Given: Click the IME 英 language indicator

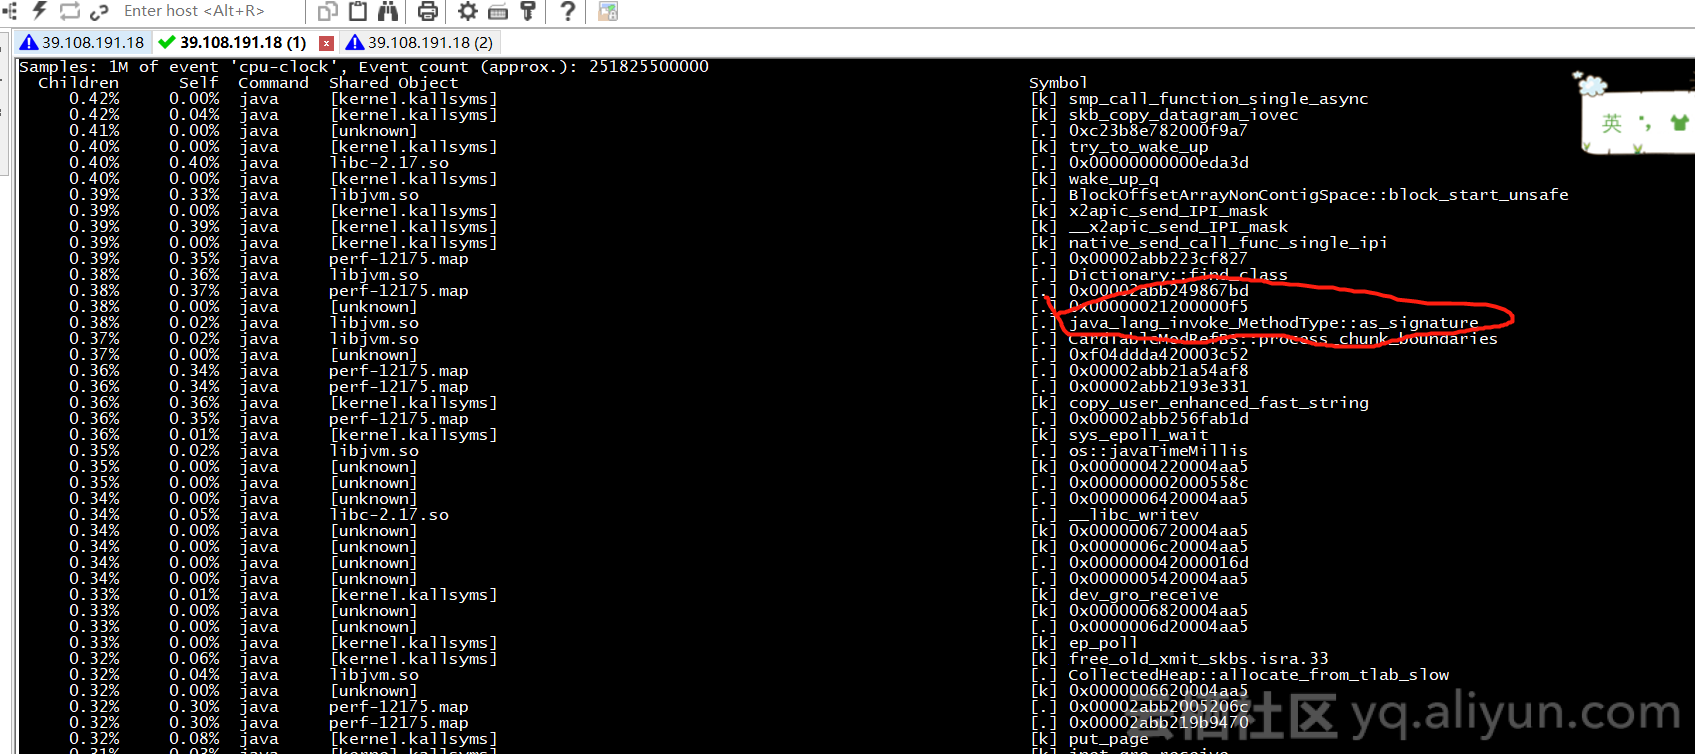Looking at the screenshot, I should point(1611,123).
